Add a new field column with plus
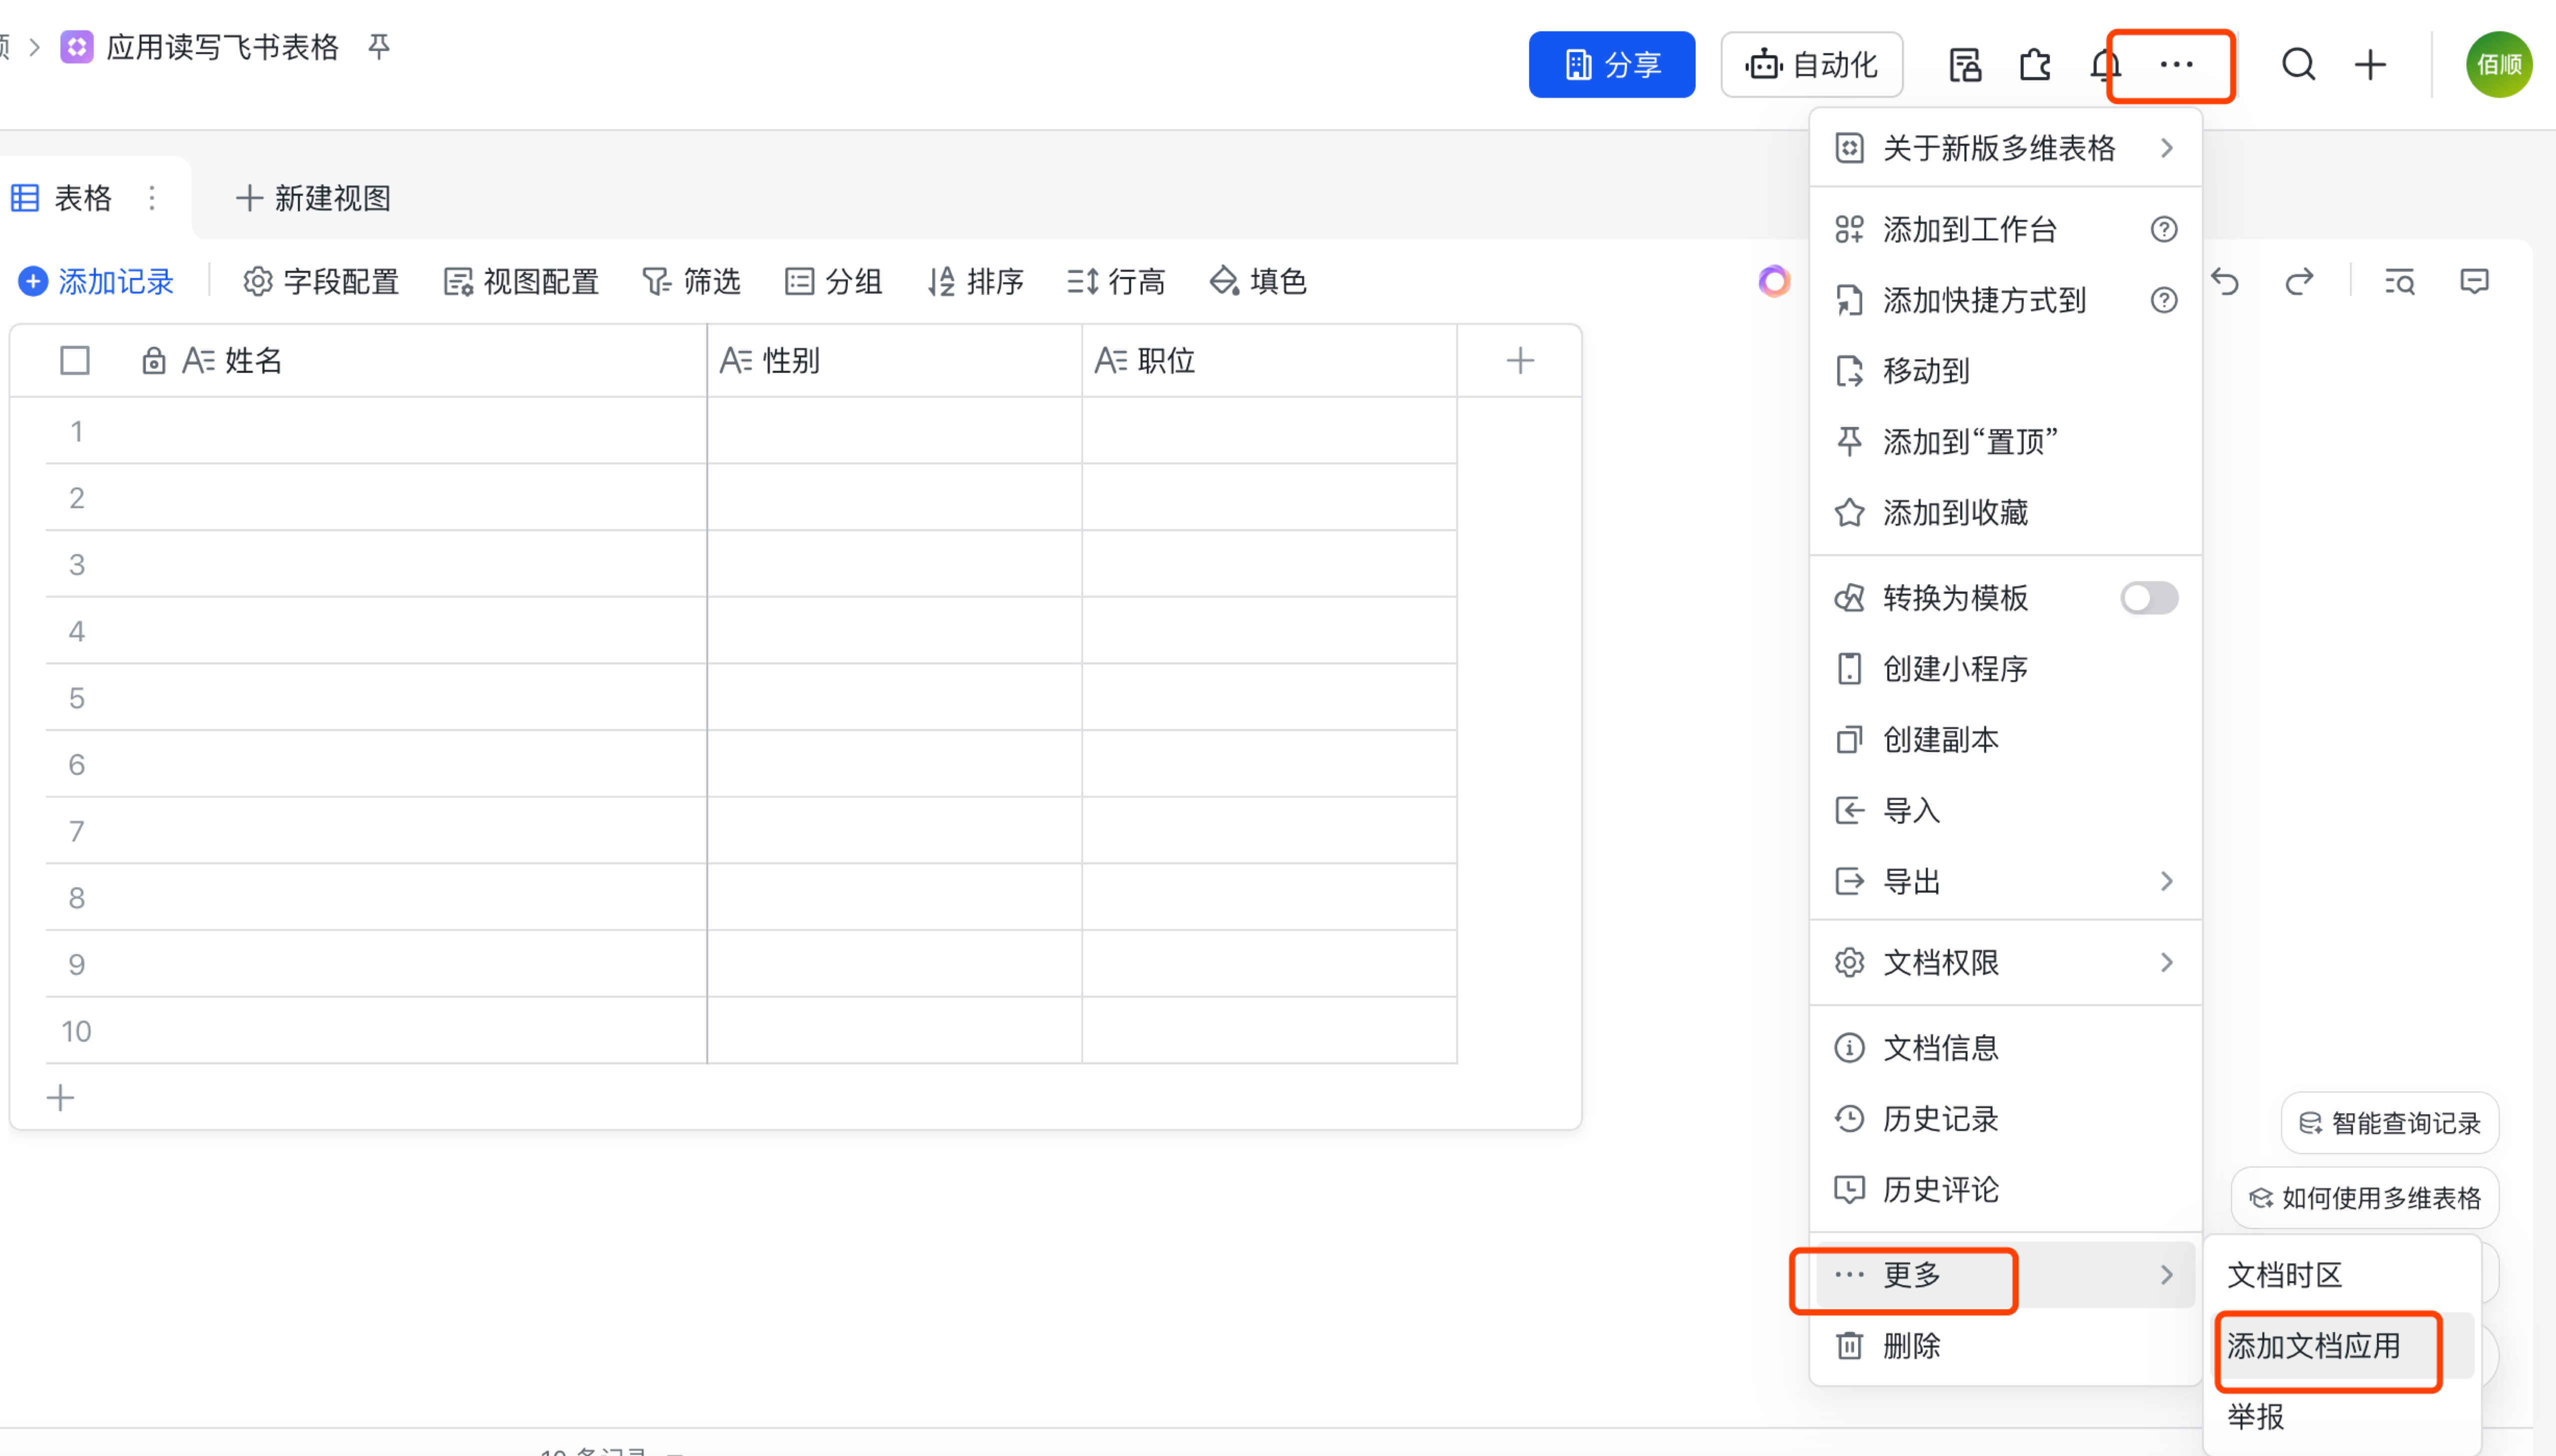The width and height of the screenshot is (2556, 1456). (x=1520, y=360)
